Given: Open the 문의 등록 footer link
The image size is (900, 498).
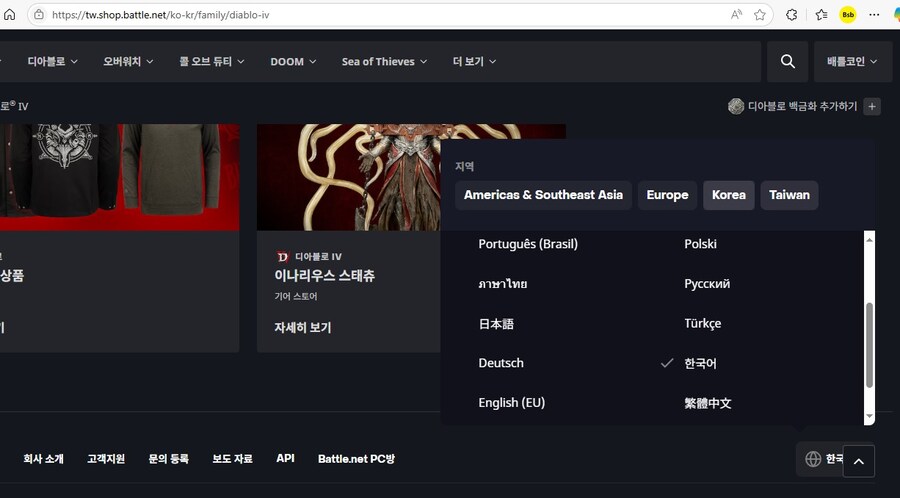Looking at the screenshot, I should (x=168, y=459).
